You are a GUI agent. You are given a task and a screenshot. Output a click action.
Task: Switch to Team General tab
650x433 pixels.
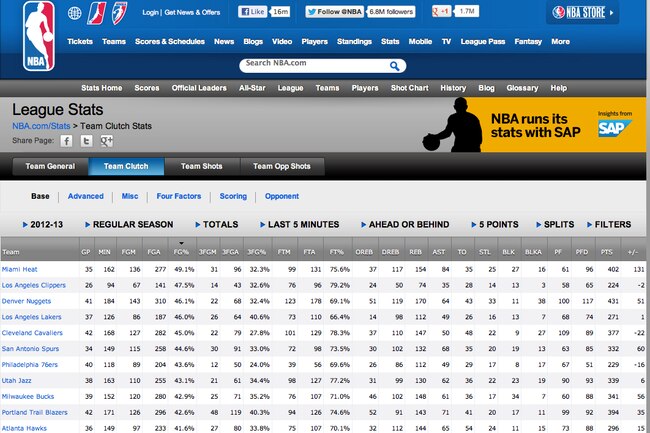click(50, 166)
